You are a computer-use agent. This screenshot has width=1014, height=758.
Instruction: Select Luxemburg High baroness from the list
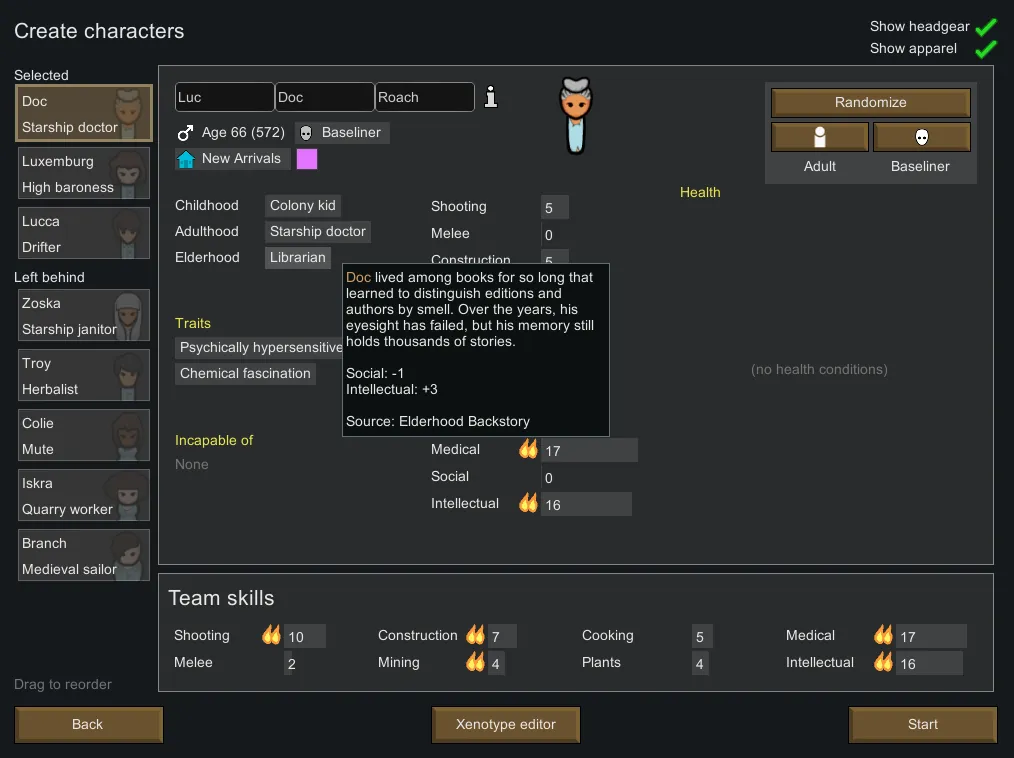[84, 174]
